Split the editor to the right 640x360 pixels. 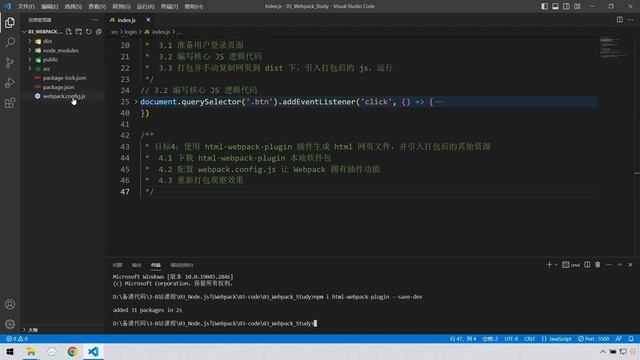[x=620, y=20]
